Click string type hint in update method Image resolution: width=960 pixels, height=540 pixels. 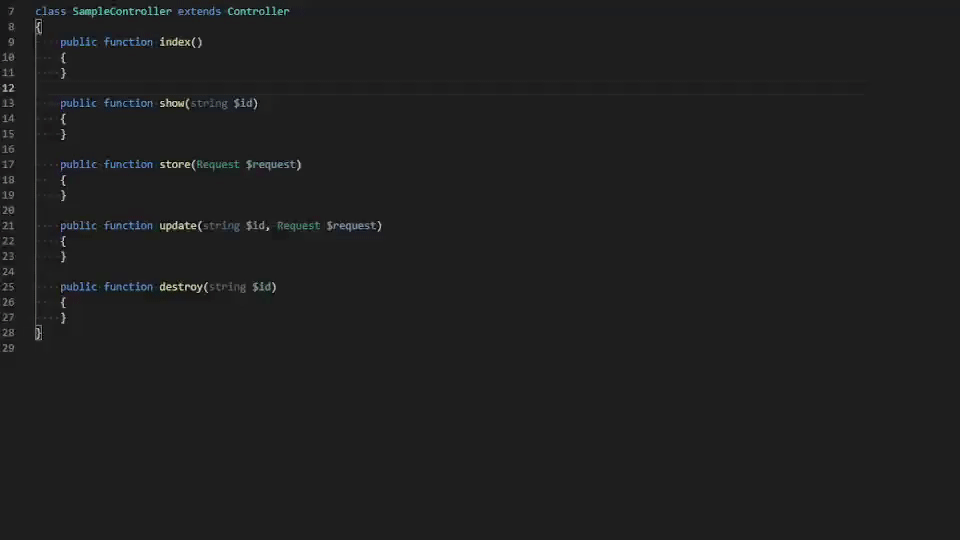[x=221, y=225]
